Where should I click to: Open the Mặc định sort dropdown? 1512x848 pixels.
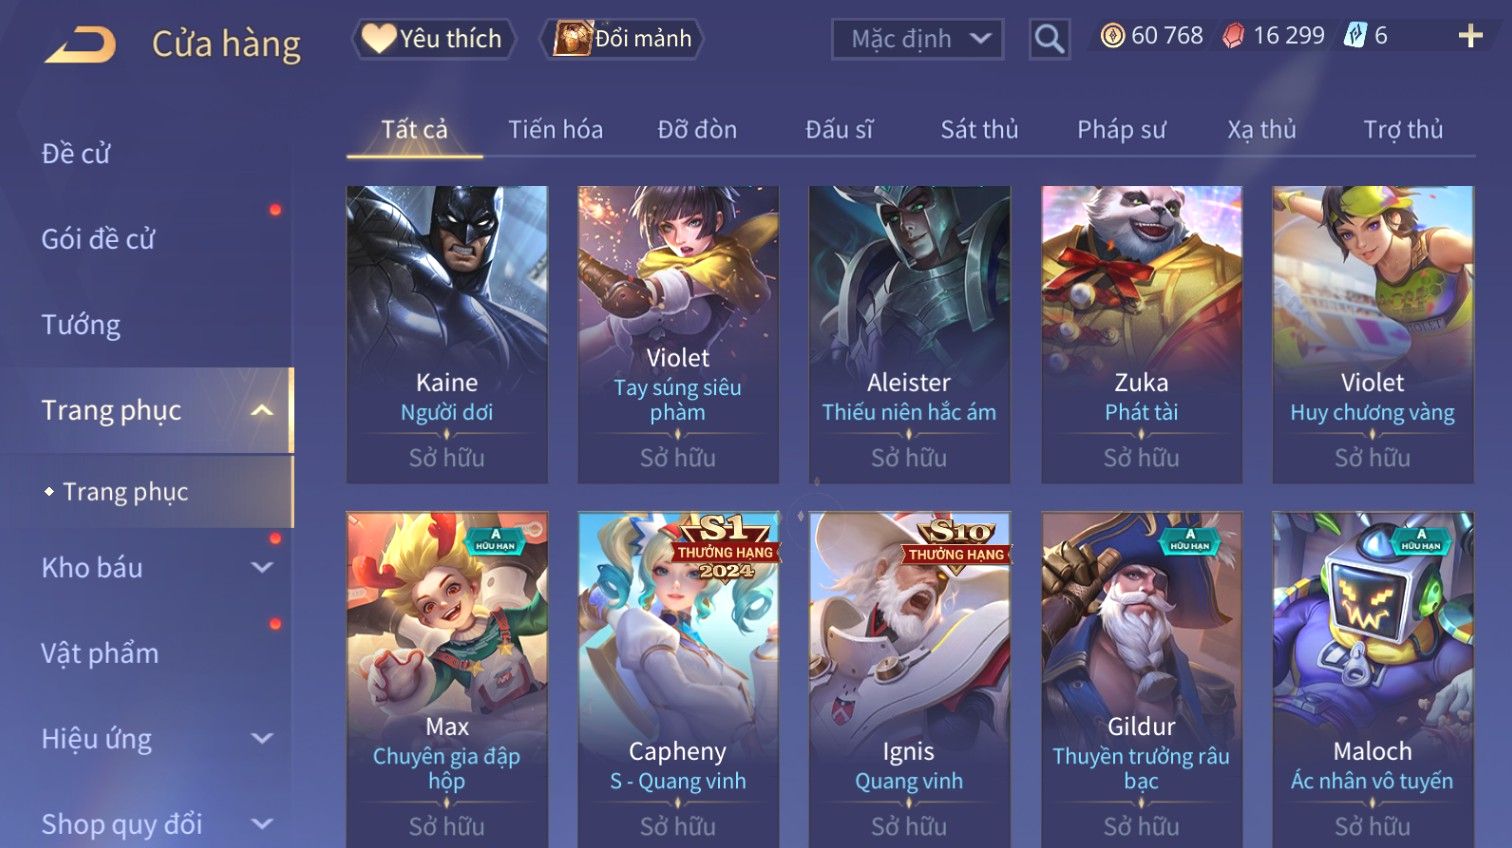coord(918,39)
